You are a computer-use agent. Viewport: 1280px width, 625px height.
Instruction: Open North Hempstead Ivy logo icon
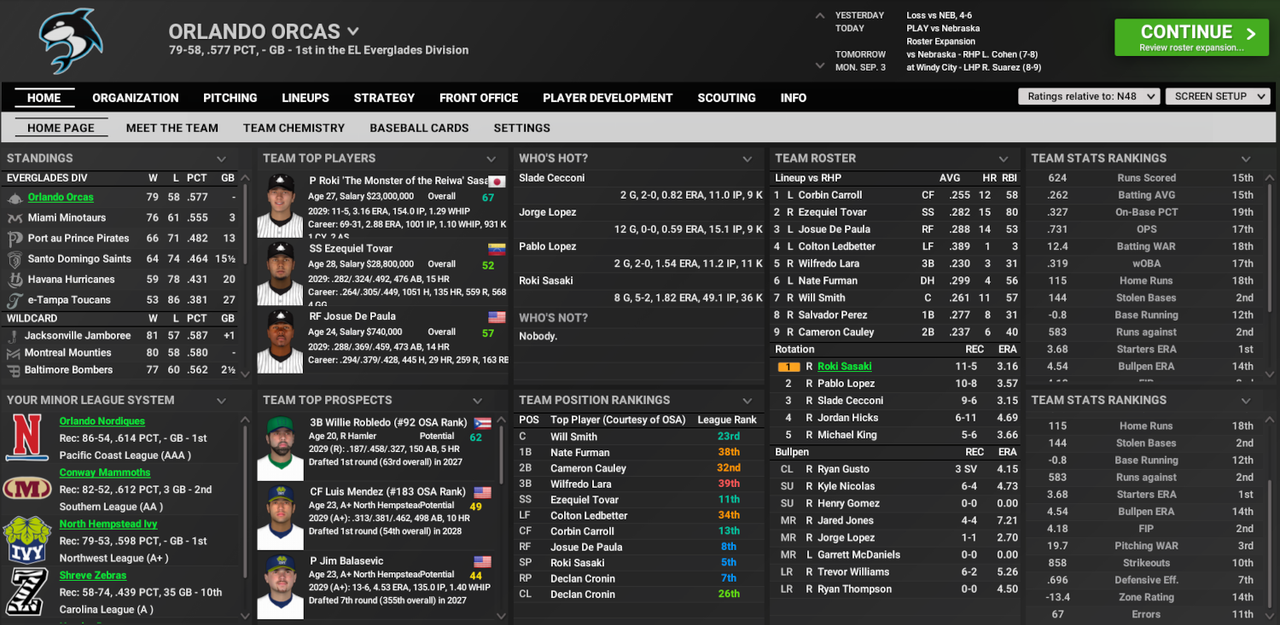(27, 540)
